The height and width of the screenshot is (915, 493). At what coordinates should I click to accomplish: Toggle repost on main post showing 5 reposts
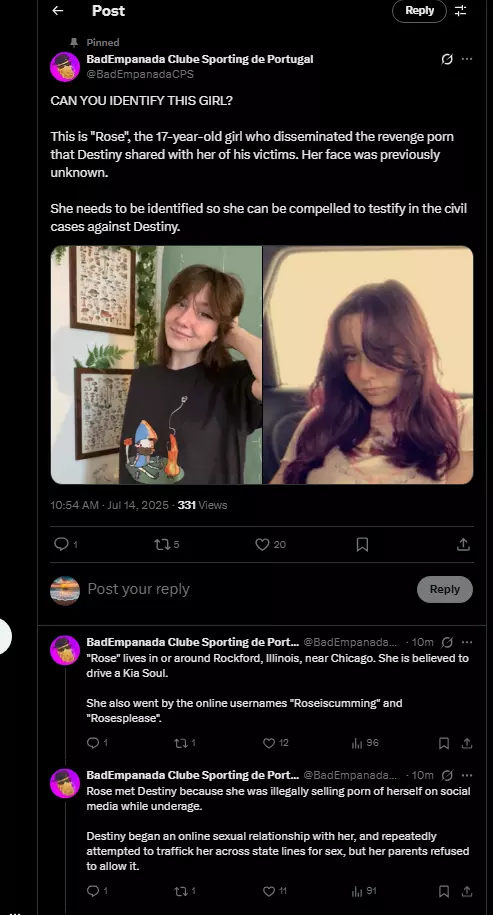[x=162, y=544]
